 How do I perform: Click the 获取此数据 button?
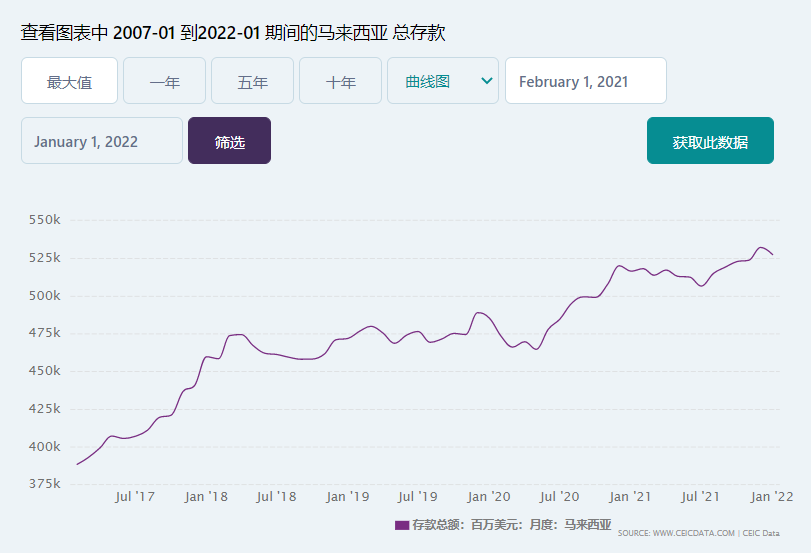709,141
